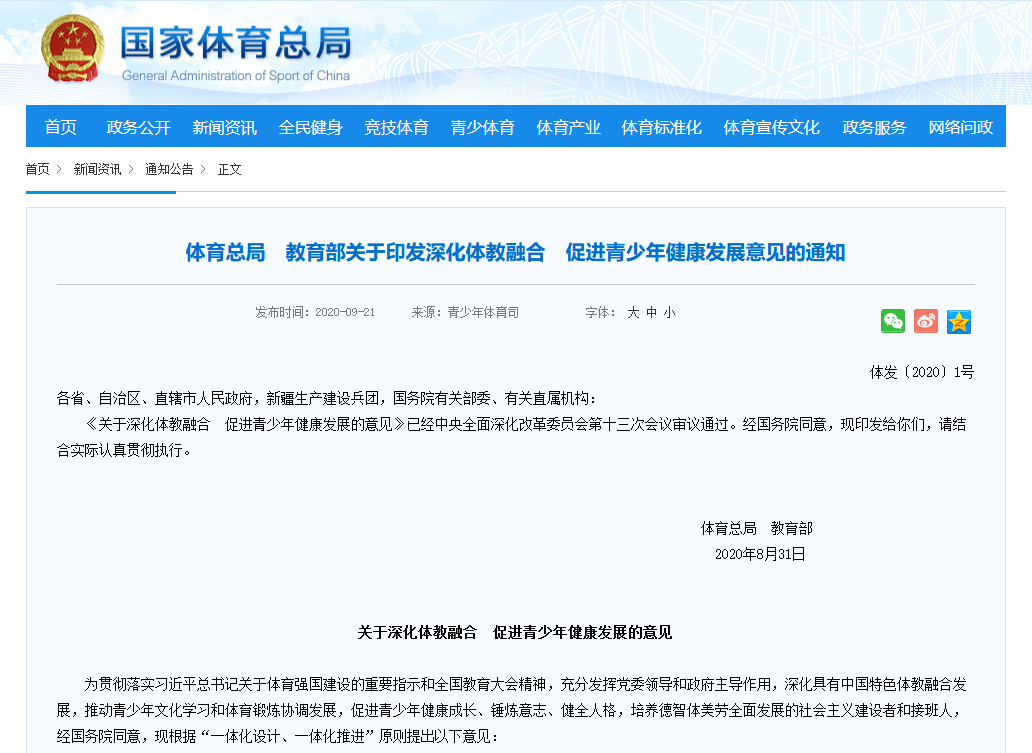Set font size to 小
This screenshot has width=1032, height=753.
[669, 312]
